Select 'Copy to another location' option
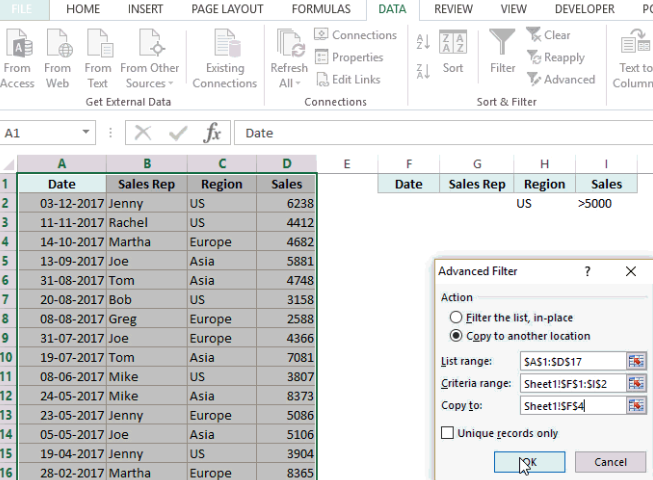 click(456, 336)
